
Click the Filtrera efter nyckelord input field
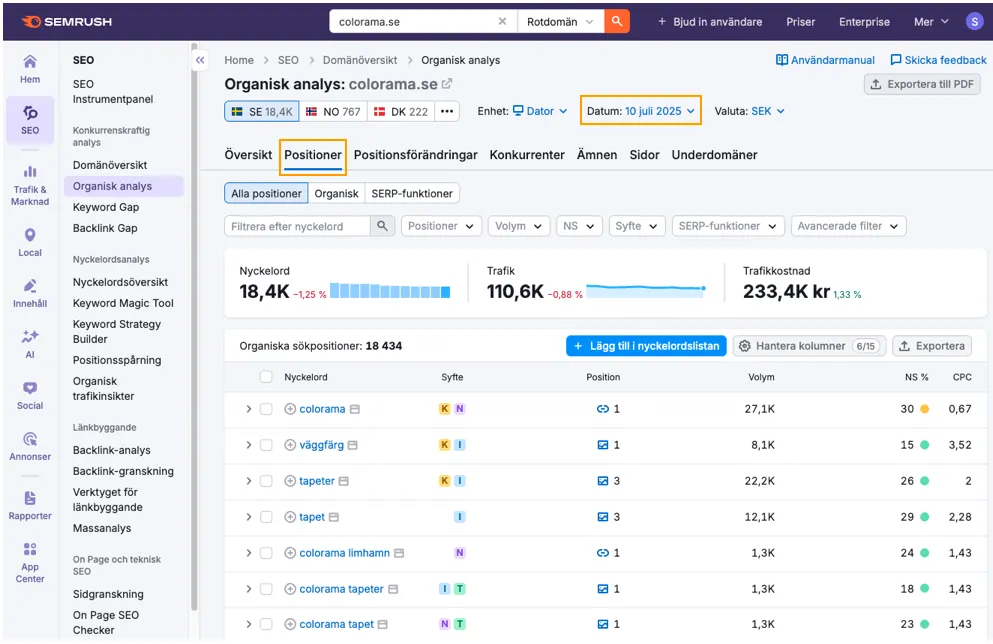click(x=297, y=226)
